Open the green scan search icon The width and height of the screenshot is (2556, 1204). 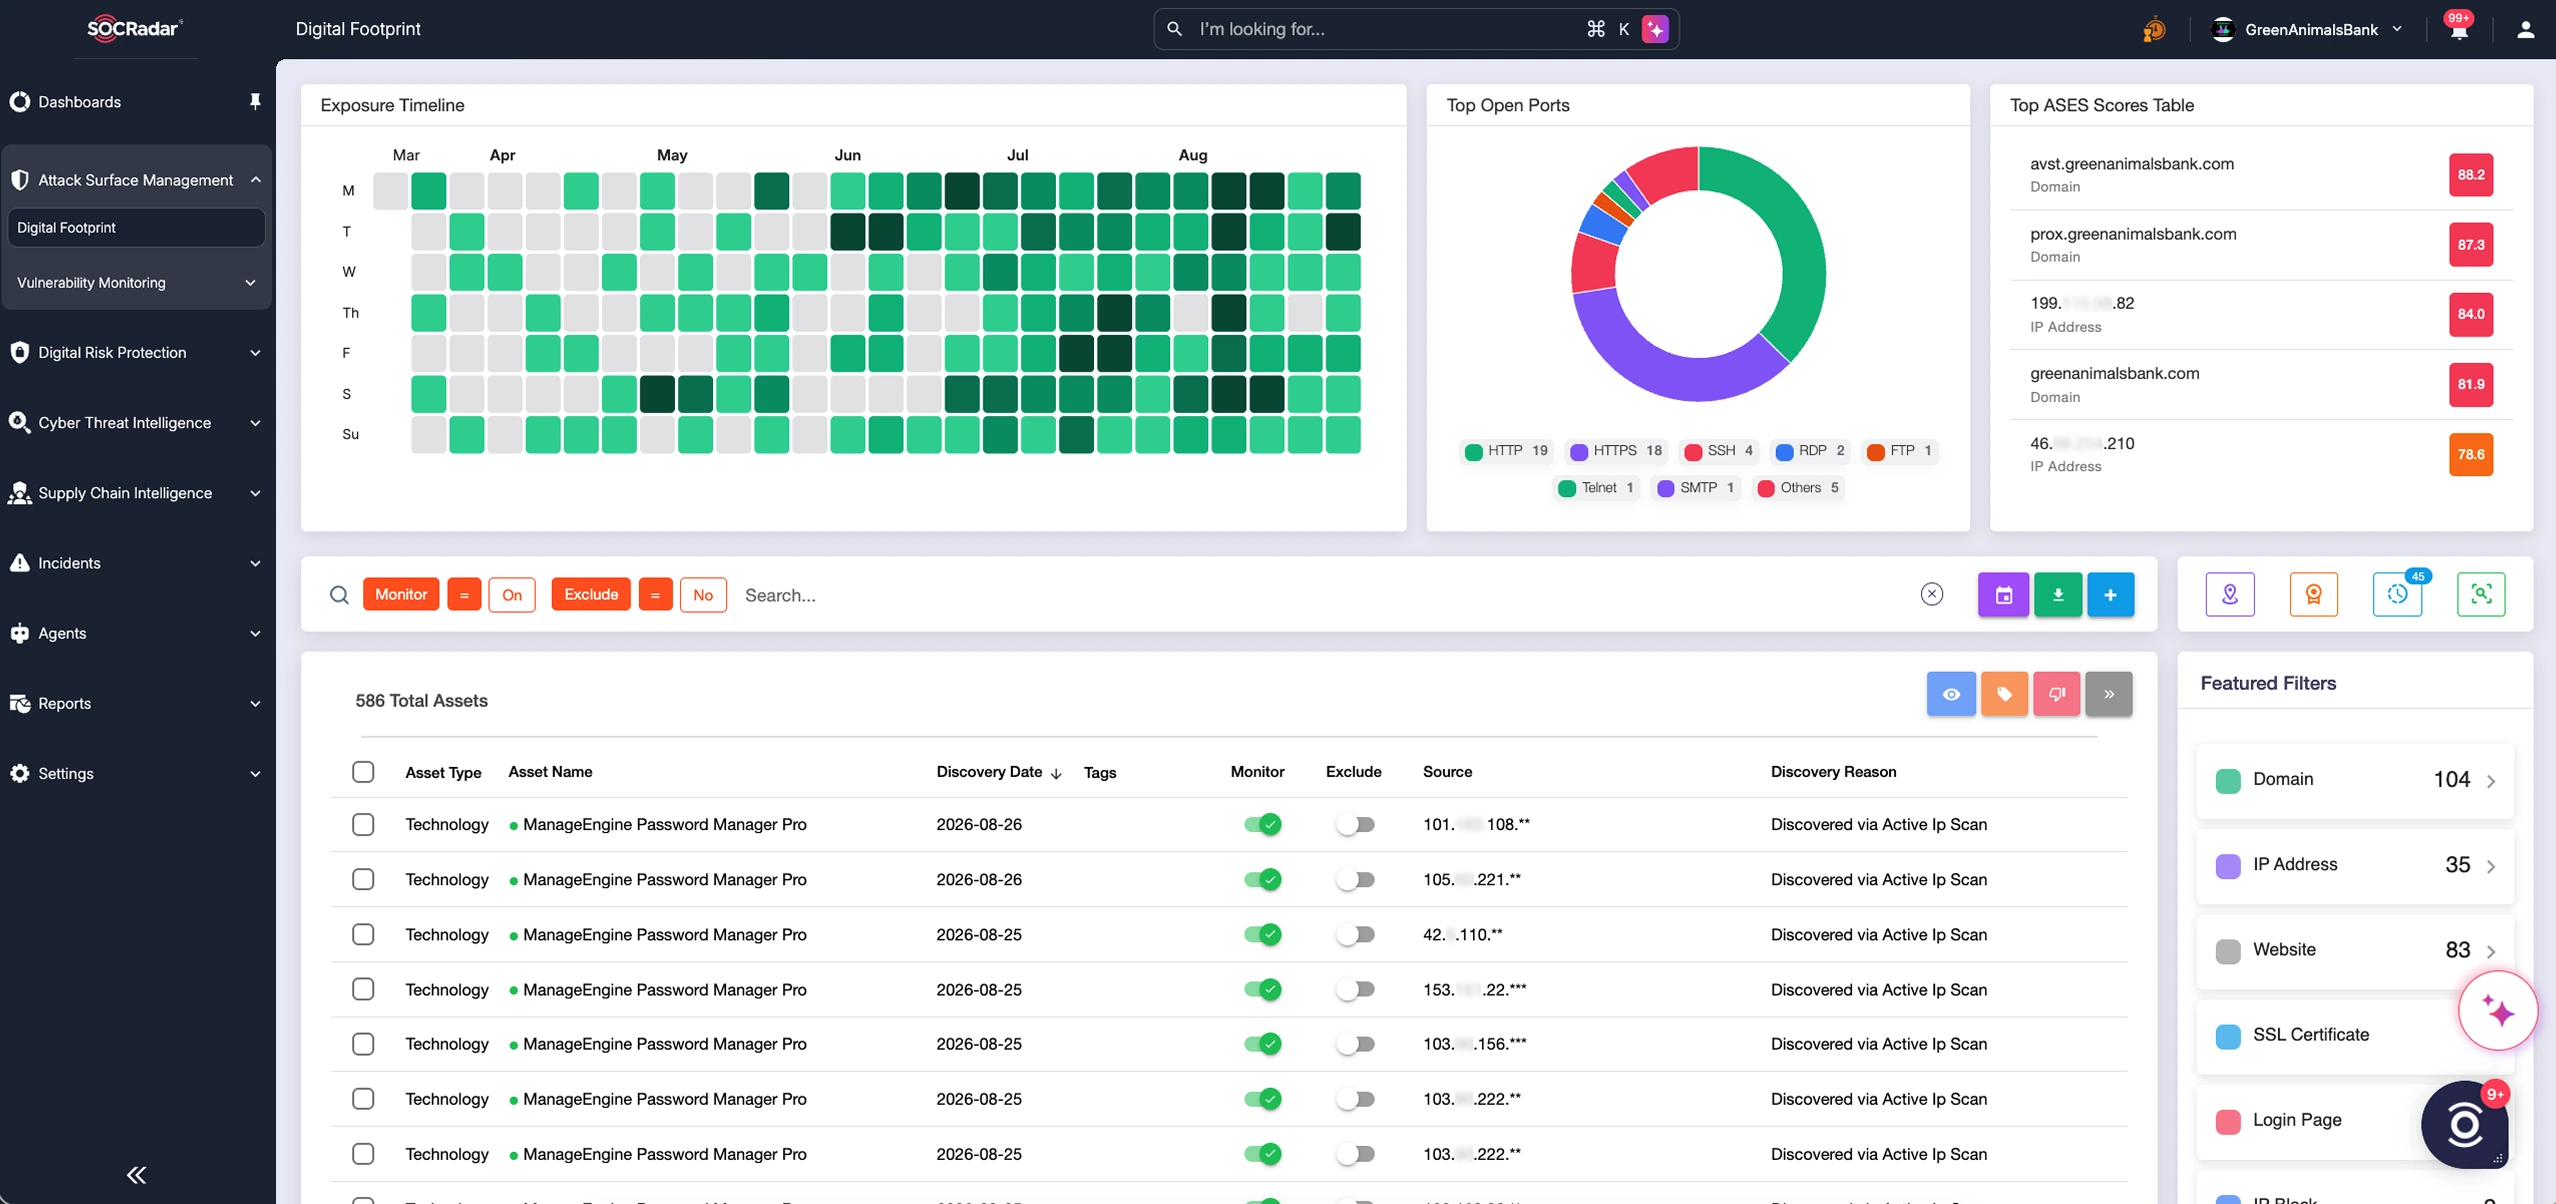pyautogui.click(x=2481, y=595)
